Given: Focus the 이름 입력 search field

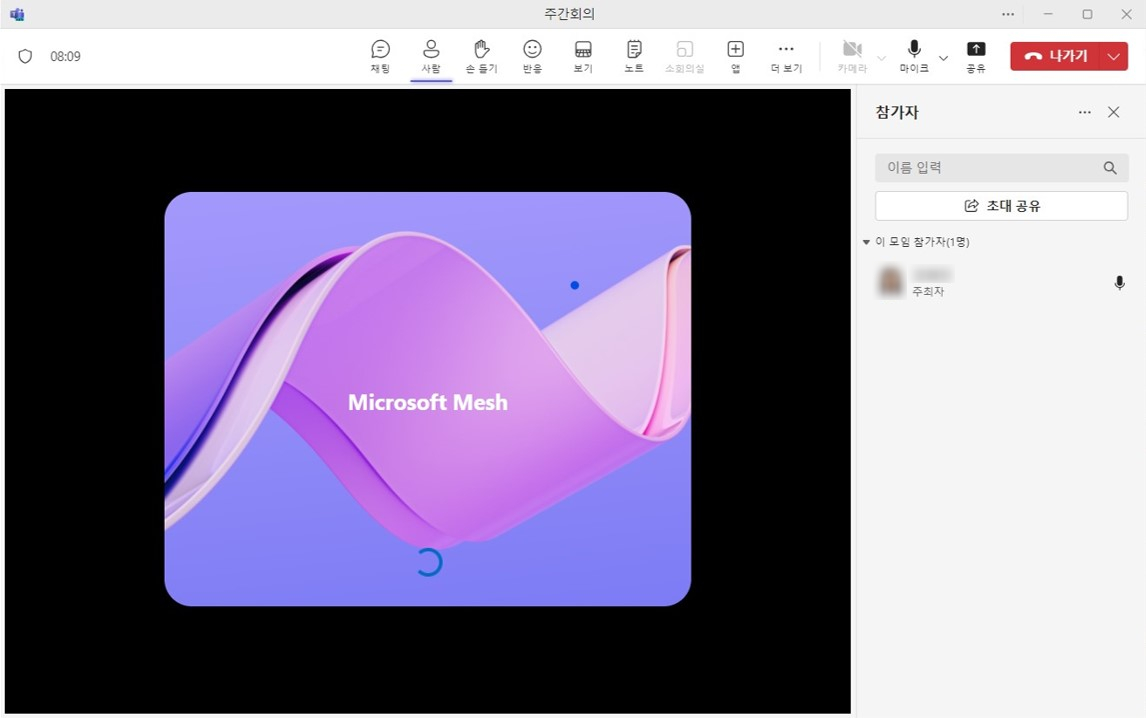Looking at the screenshot, I should pos(1001,167).
